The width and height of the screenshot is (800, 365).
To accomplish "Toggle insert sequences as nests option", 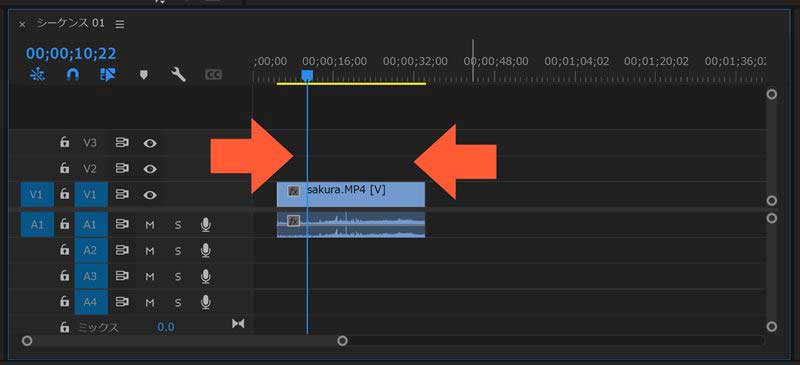I will pyautogui.click(x=37, y=75).
